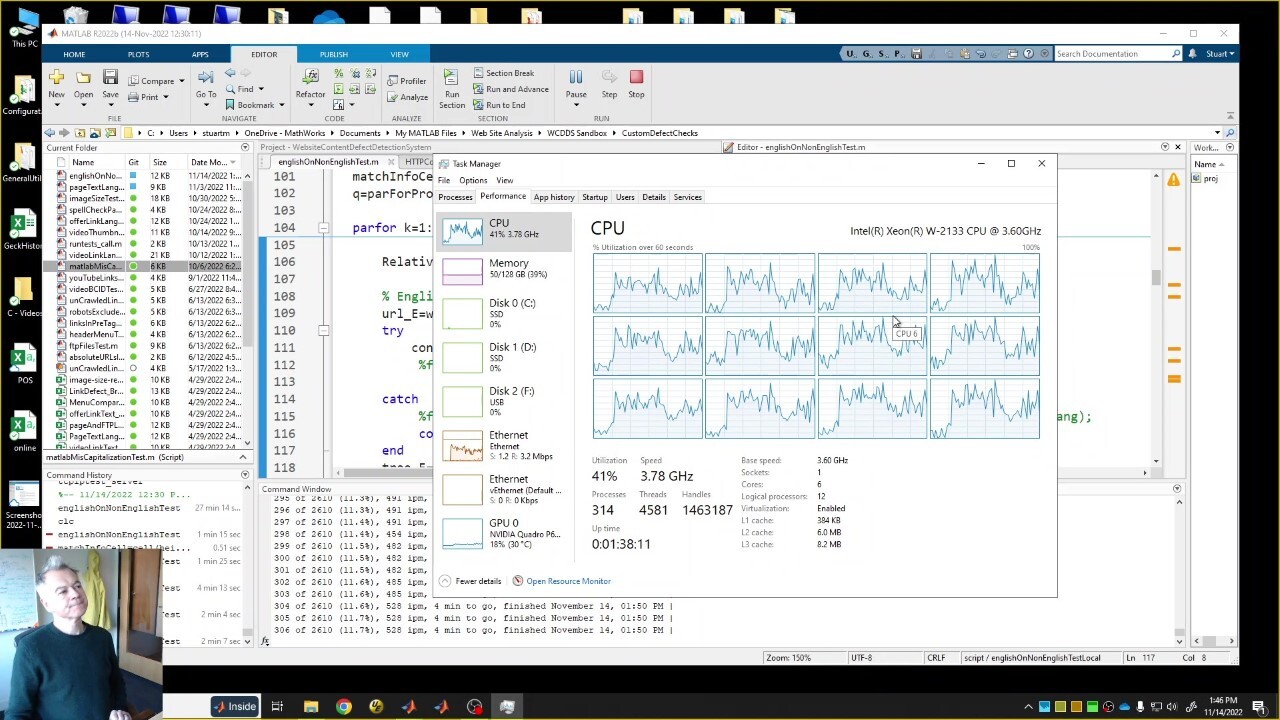Viewport: 1280px width, 720px height.
Task: Click the Search Documentation field
Action: (x=1112, y=54)
